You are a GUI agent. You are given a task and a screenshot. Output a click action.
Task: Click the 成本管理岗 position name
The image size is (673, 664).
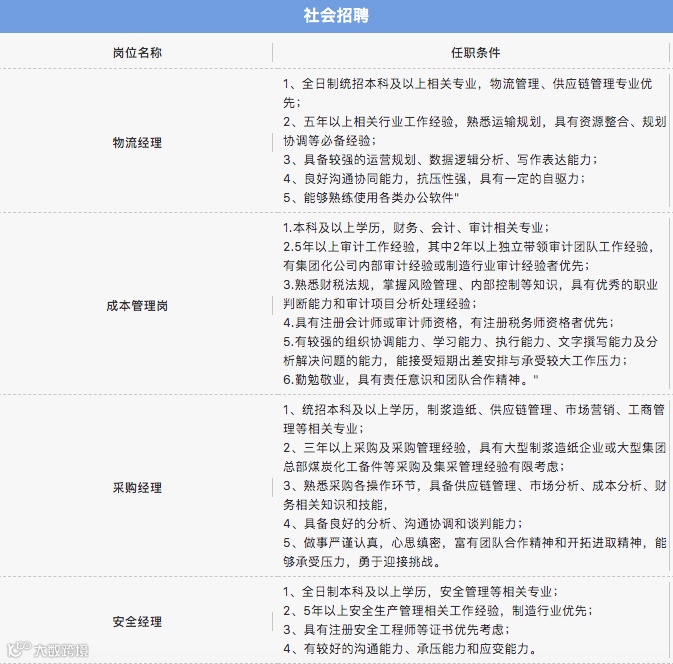(x=137, y=306)
